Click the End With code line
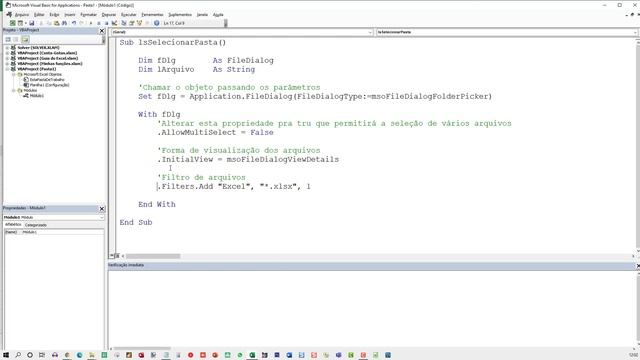 coord(157,204)
